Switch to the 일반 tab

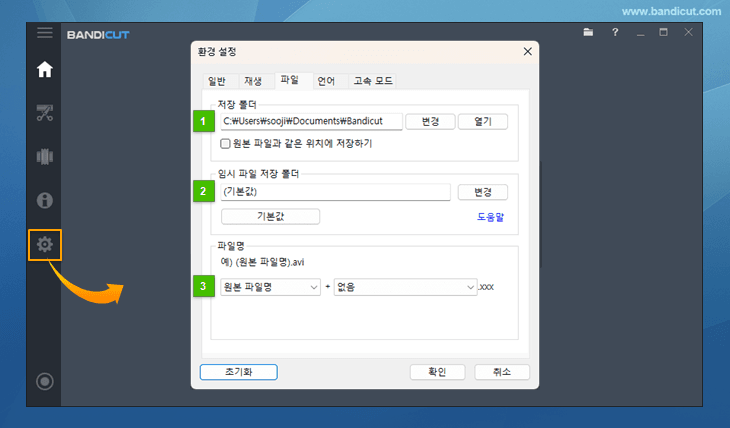(217, 81)
